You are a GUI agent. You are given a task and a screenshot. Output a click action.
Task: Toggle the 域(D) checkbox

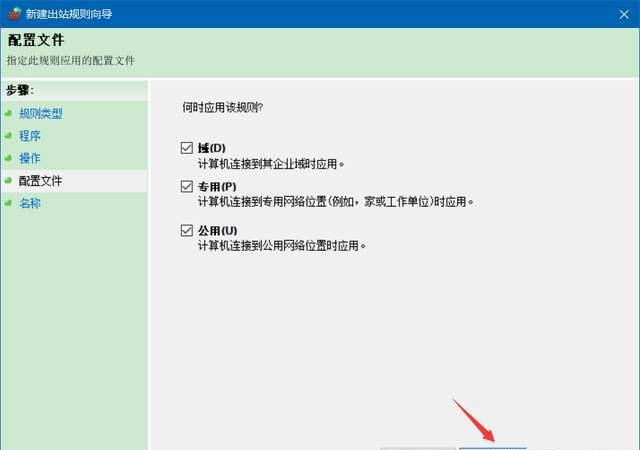tap(187, 148)
